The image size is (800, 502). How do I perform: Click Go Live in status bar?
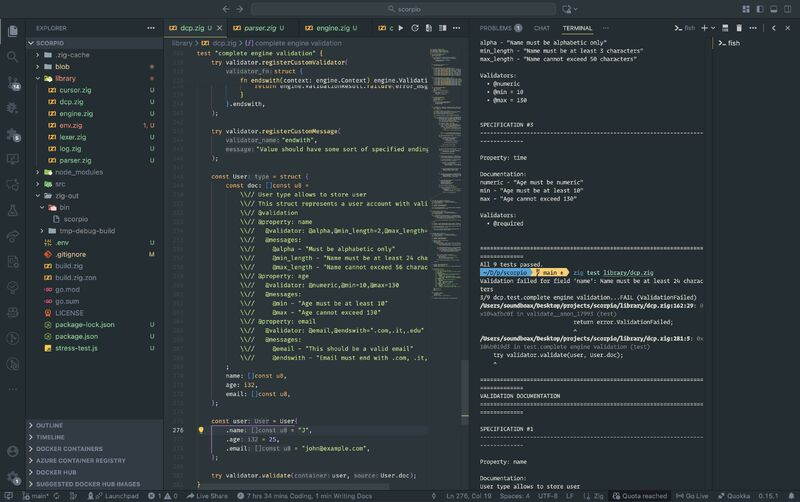[x=692, y=496]
